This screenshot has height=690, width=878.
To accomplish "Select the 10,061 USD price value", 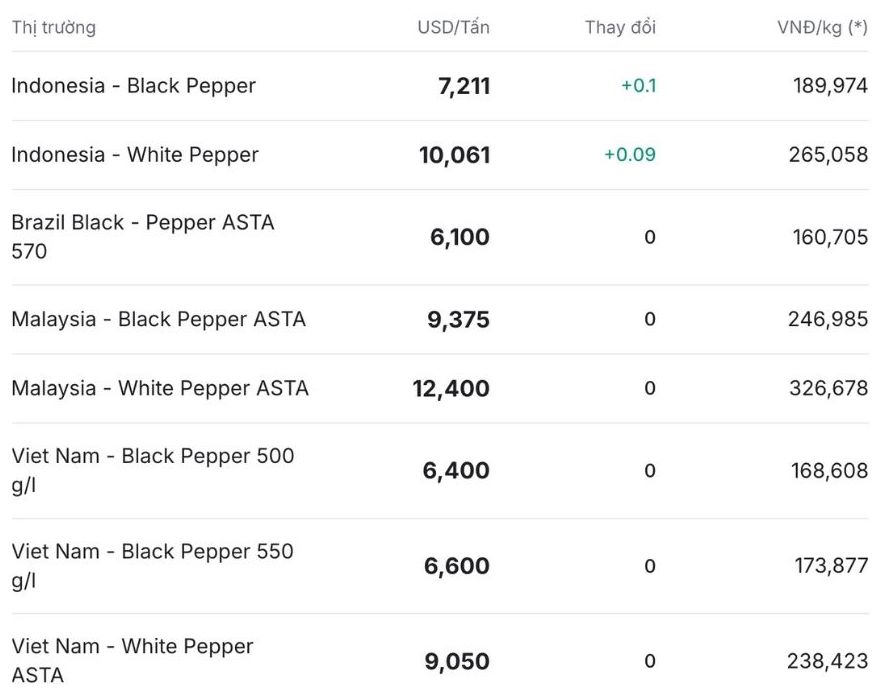I will click(x=454, y=155).
